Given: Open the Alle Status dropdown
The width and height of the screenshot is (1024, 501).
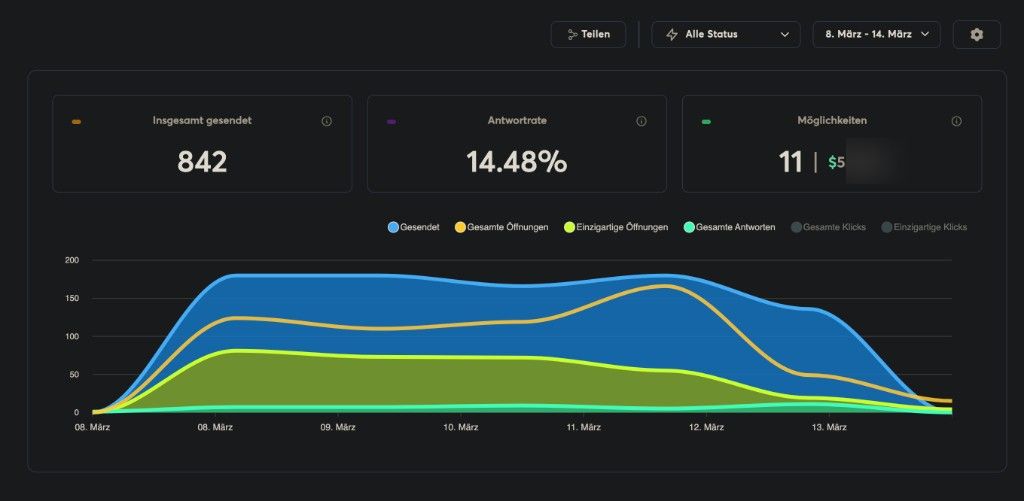Looking at the screenshot, I should tap(725, 34).
